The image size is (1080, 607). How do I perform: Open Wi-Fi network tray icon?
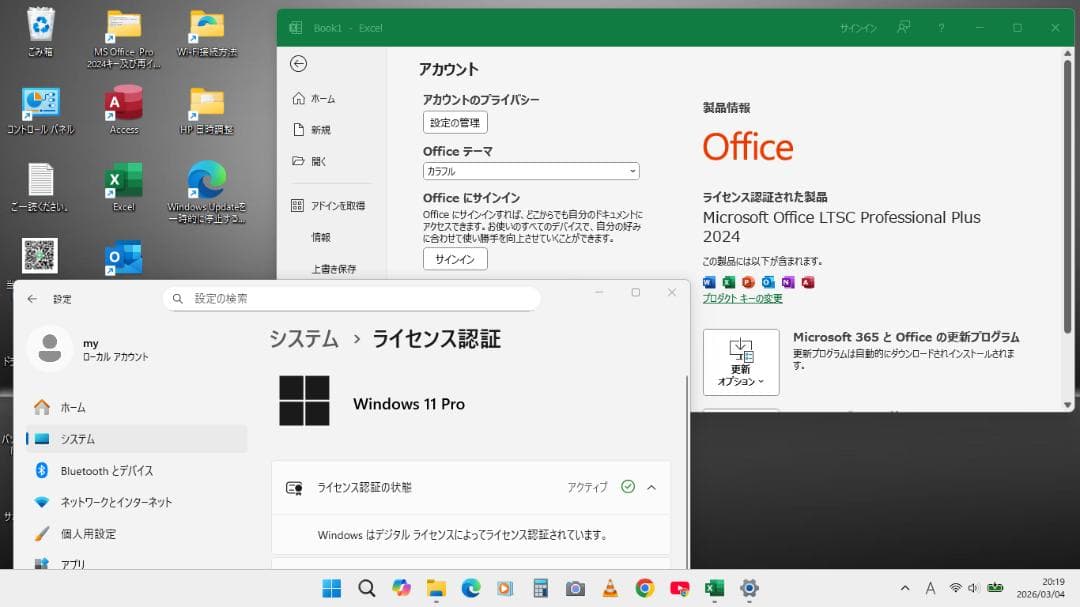click(955, 588)
